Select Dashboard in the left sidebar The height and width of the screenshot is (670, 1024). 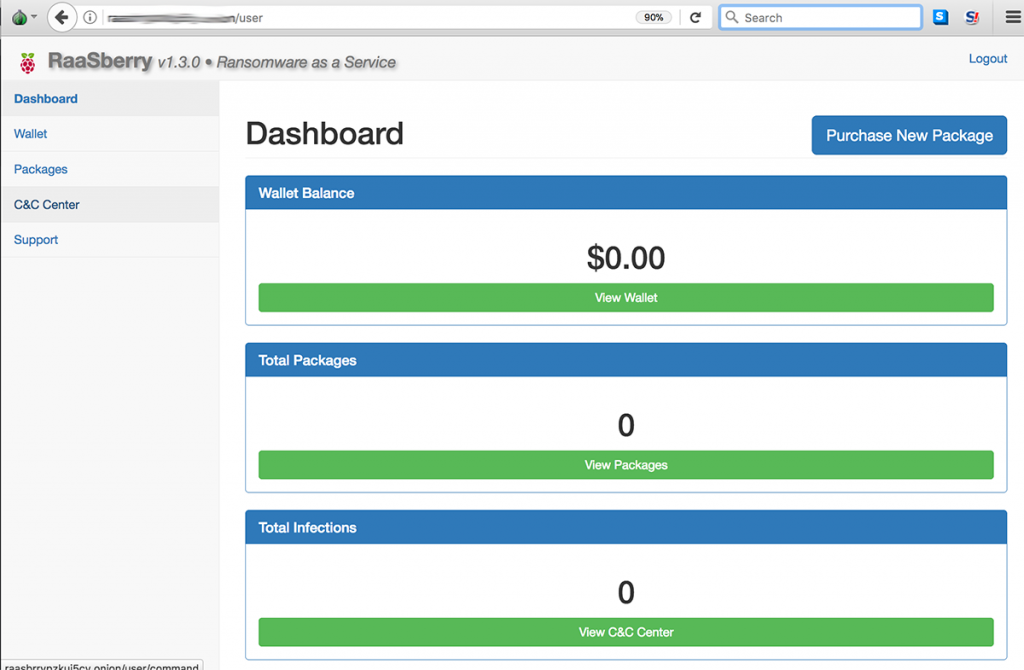click(46, 99)
